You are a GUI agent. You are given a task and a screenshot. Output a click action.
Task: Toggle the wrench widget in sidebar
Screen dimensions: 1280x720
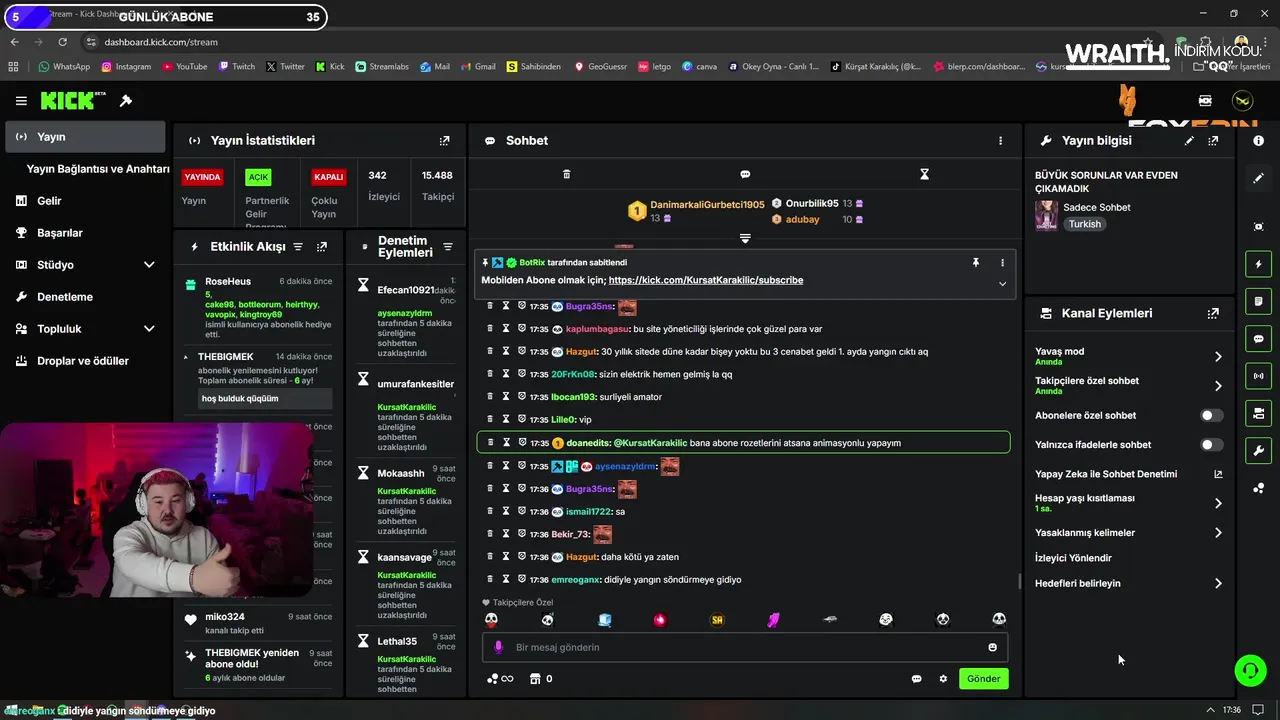pos(1258,451)
